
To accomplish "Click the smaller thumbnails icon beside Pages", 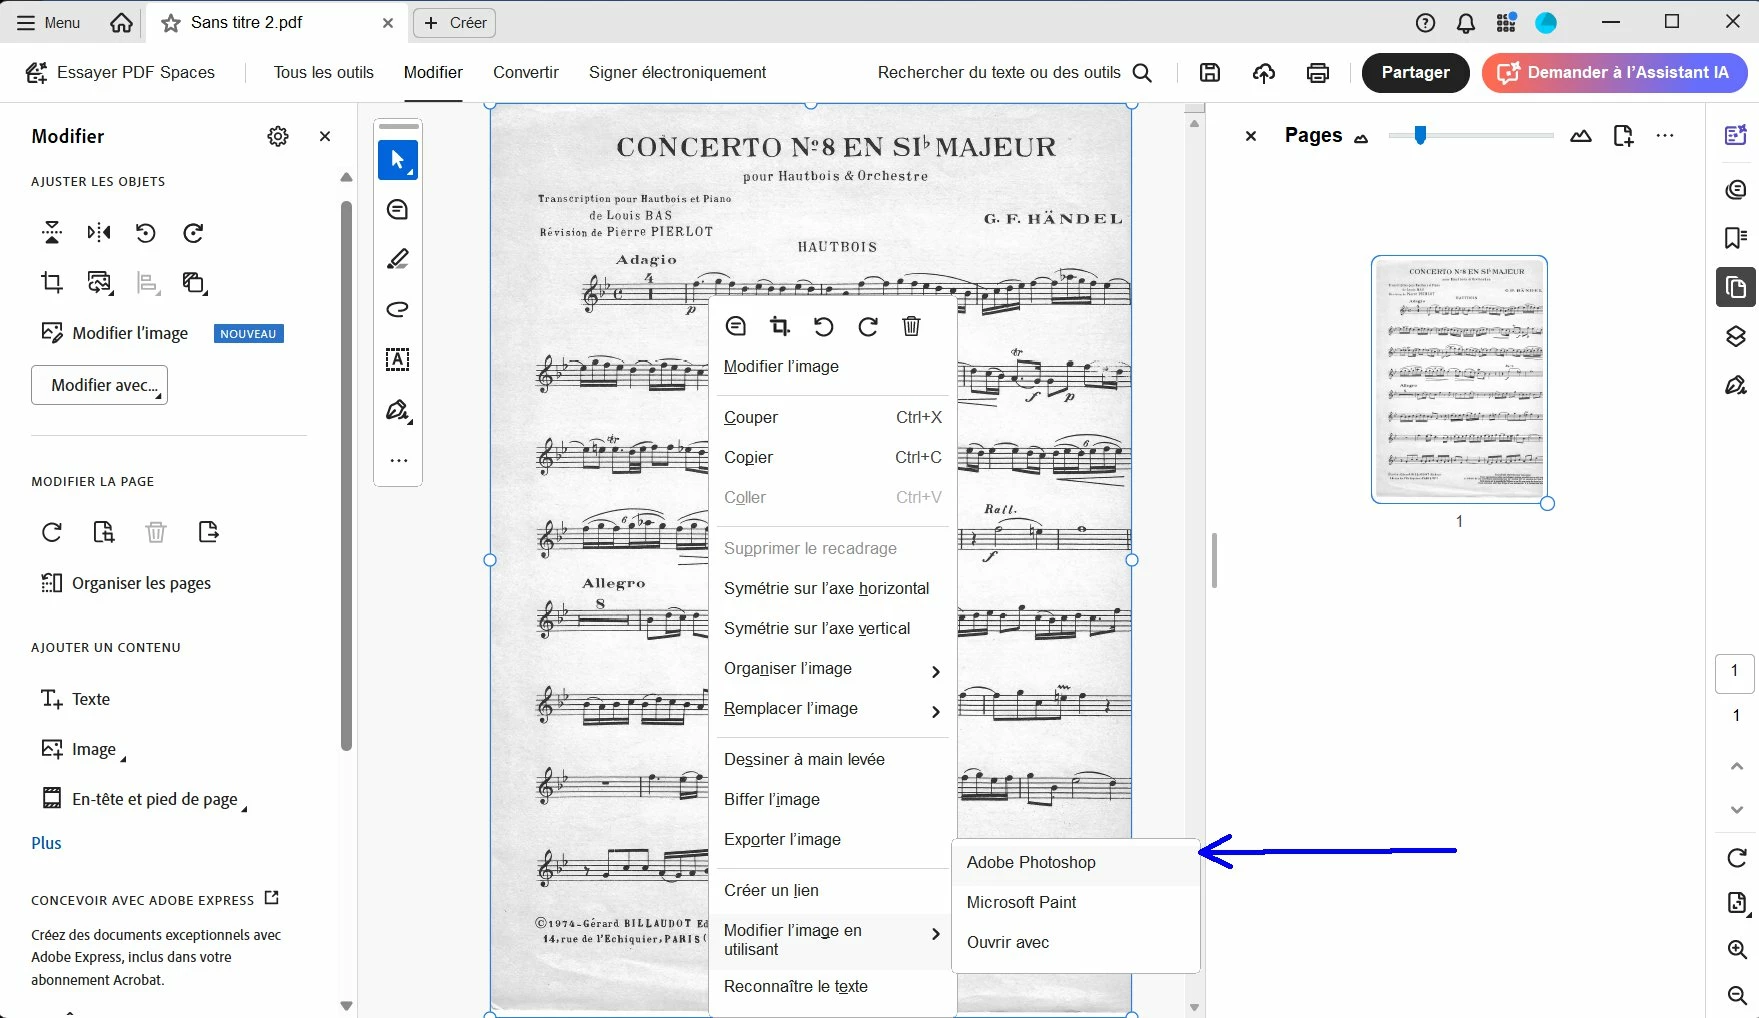I will point(1361,139).
